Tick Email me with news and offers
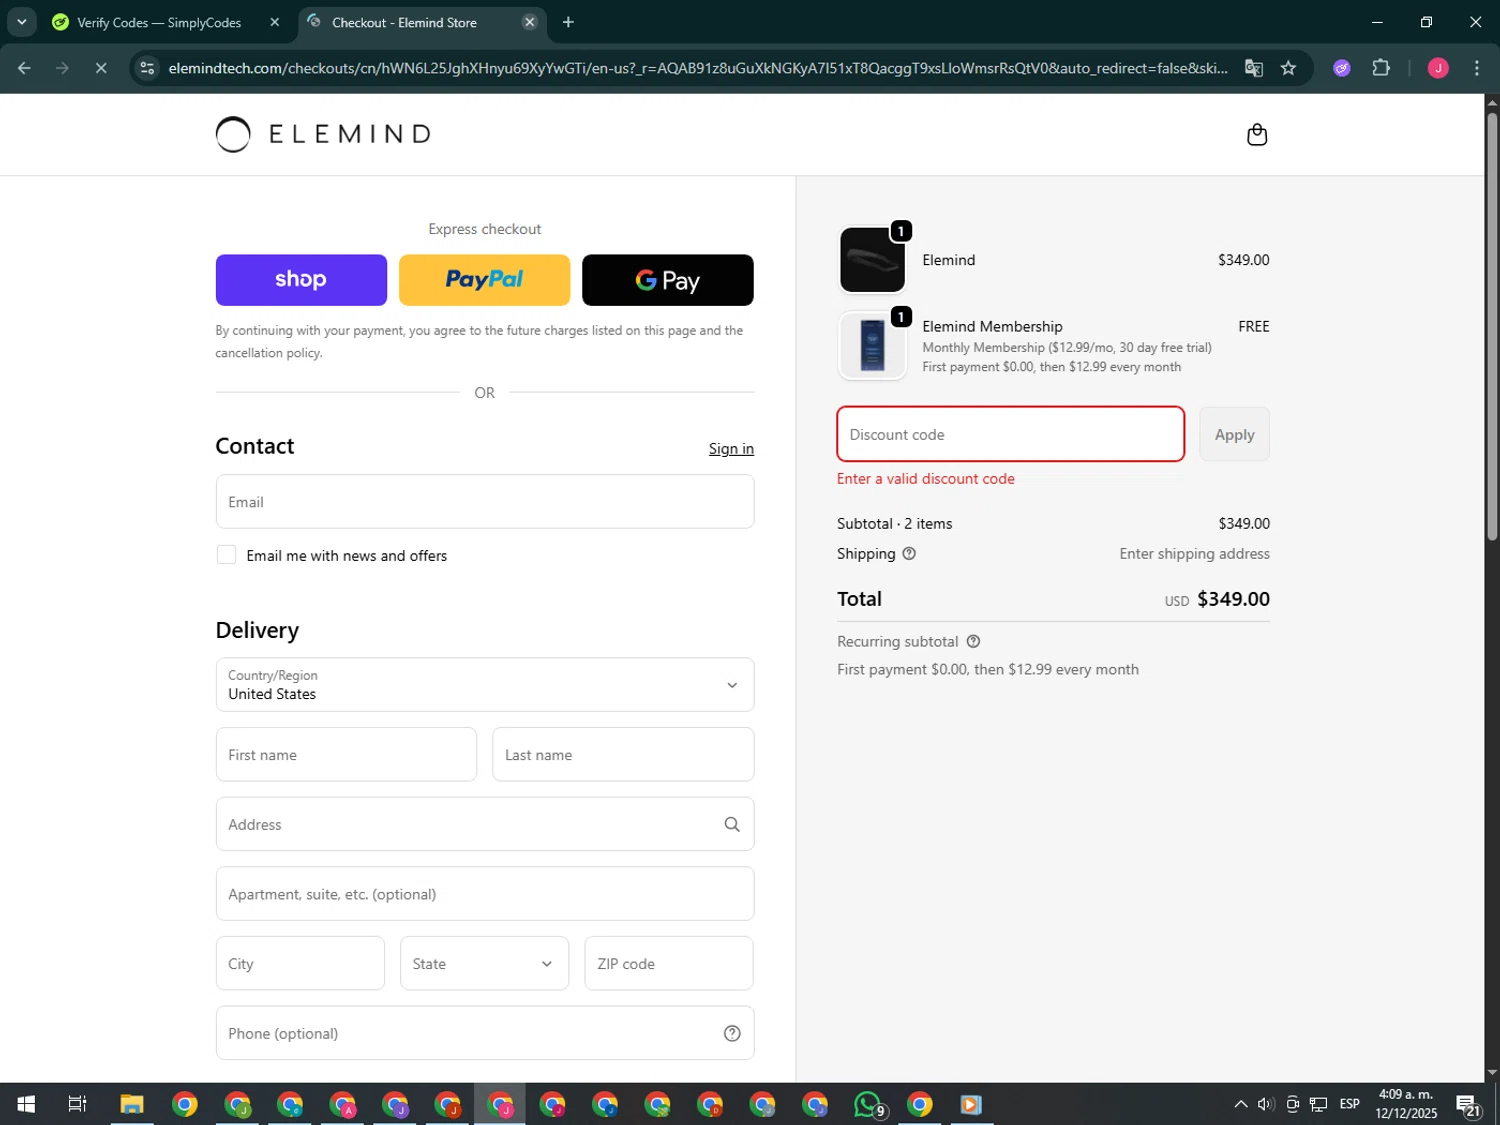This screenshot has height=1125, width=1500. pos(227,555)
